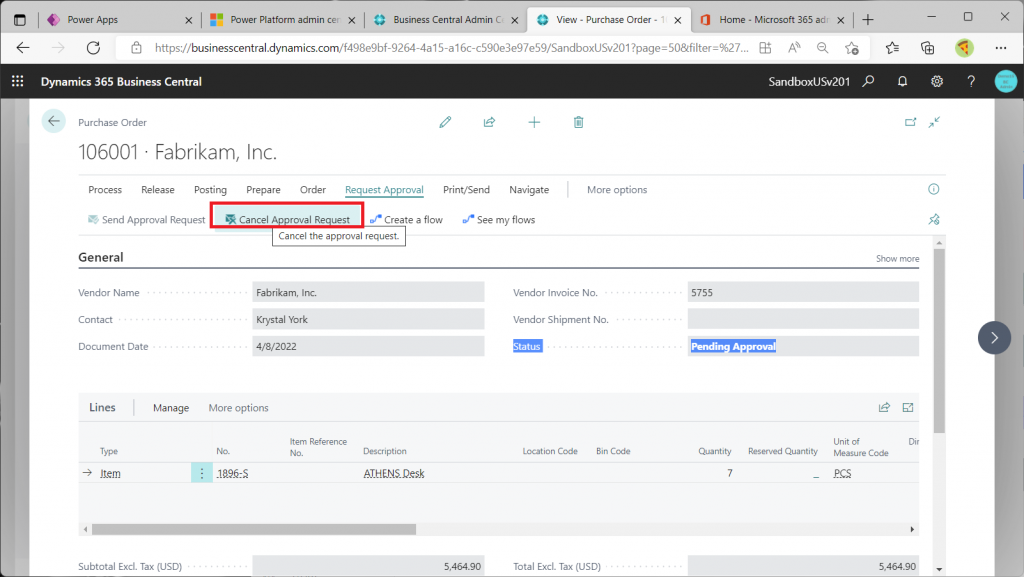Click the Contact field Krystal York
Screen dimensions: 1024x577
click(x=368, y=319)
